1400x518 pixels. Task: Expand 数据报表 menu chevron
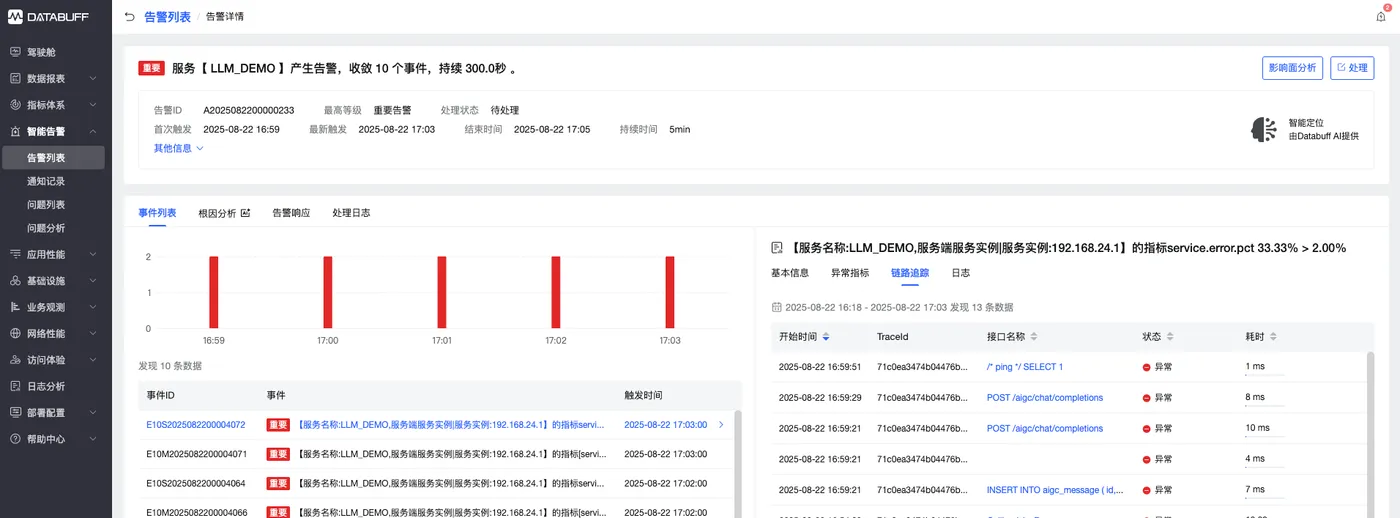[92, 78]
